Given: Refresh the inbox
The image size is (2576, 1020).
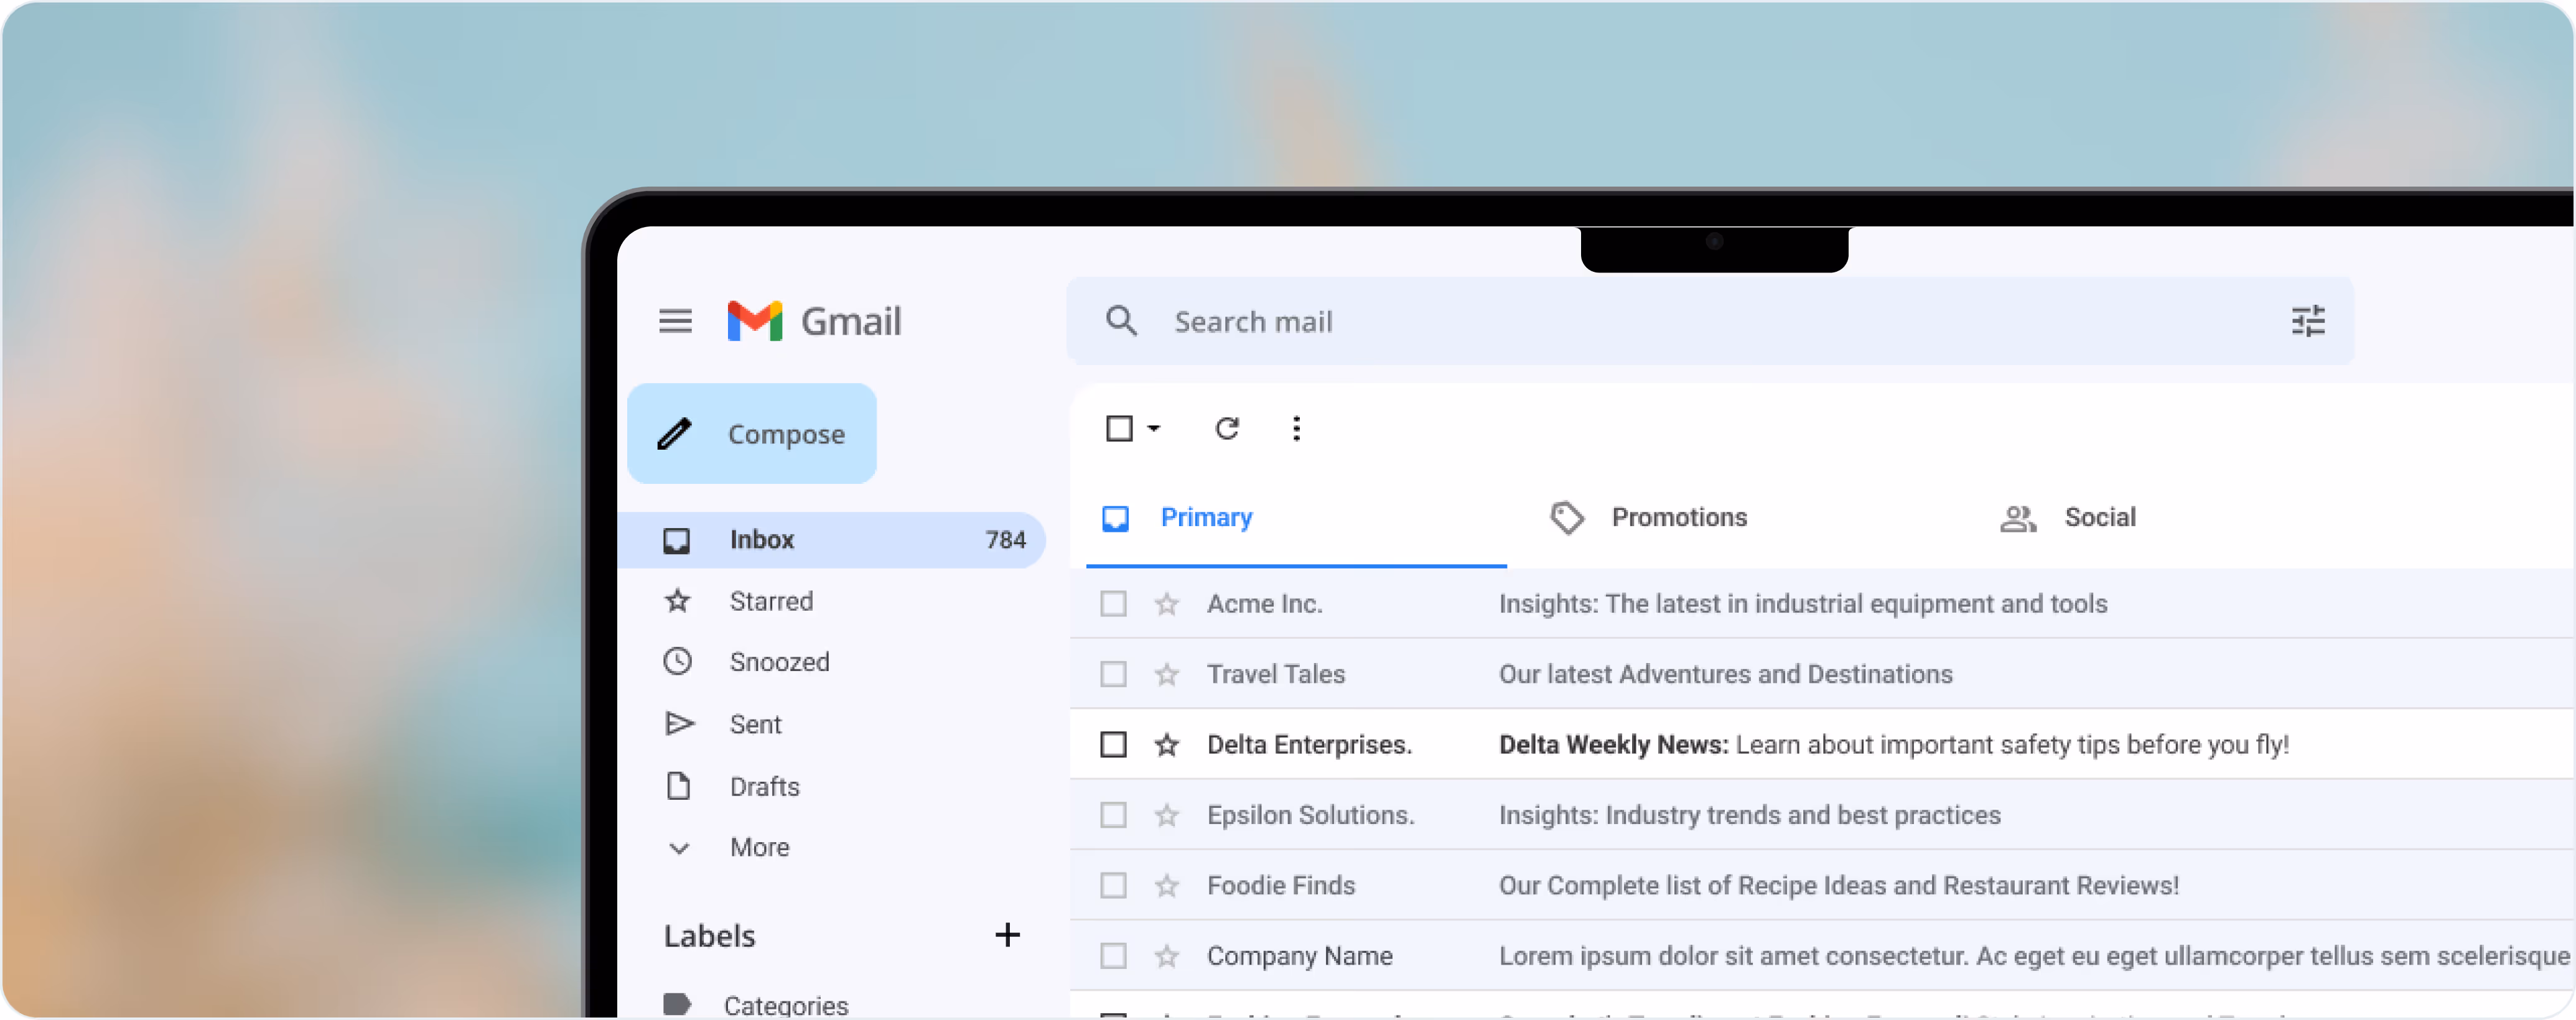Looking at the screenshot, I should click(1226, 428).
